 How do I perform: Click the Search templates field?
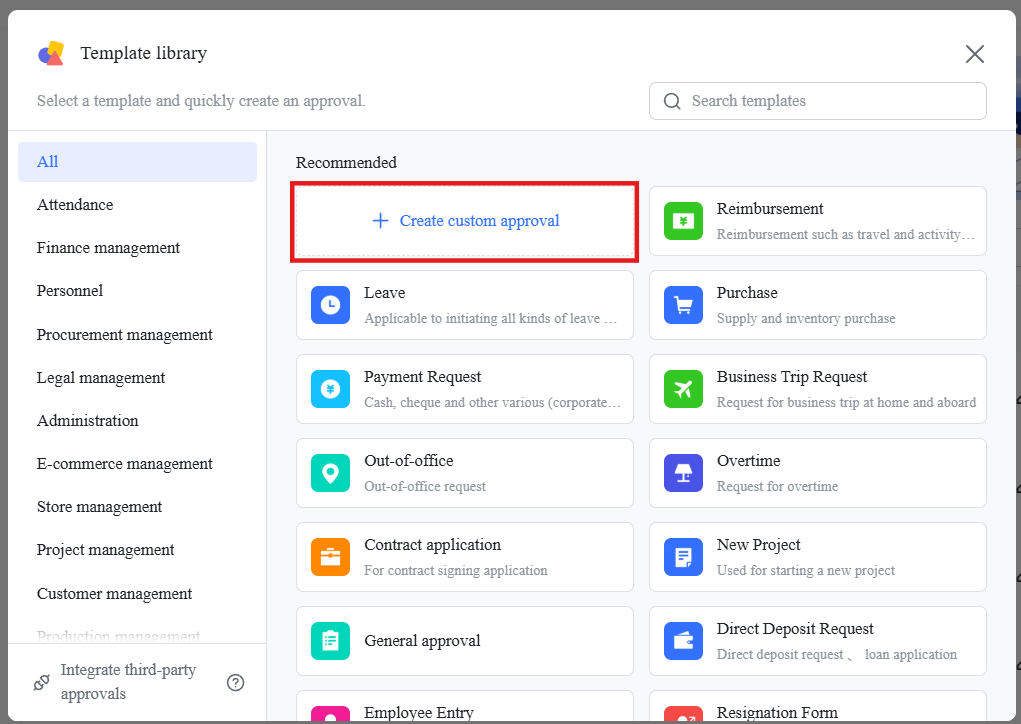point(818,101)
